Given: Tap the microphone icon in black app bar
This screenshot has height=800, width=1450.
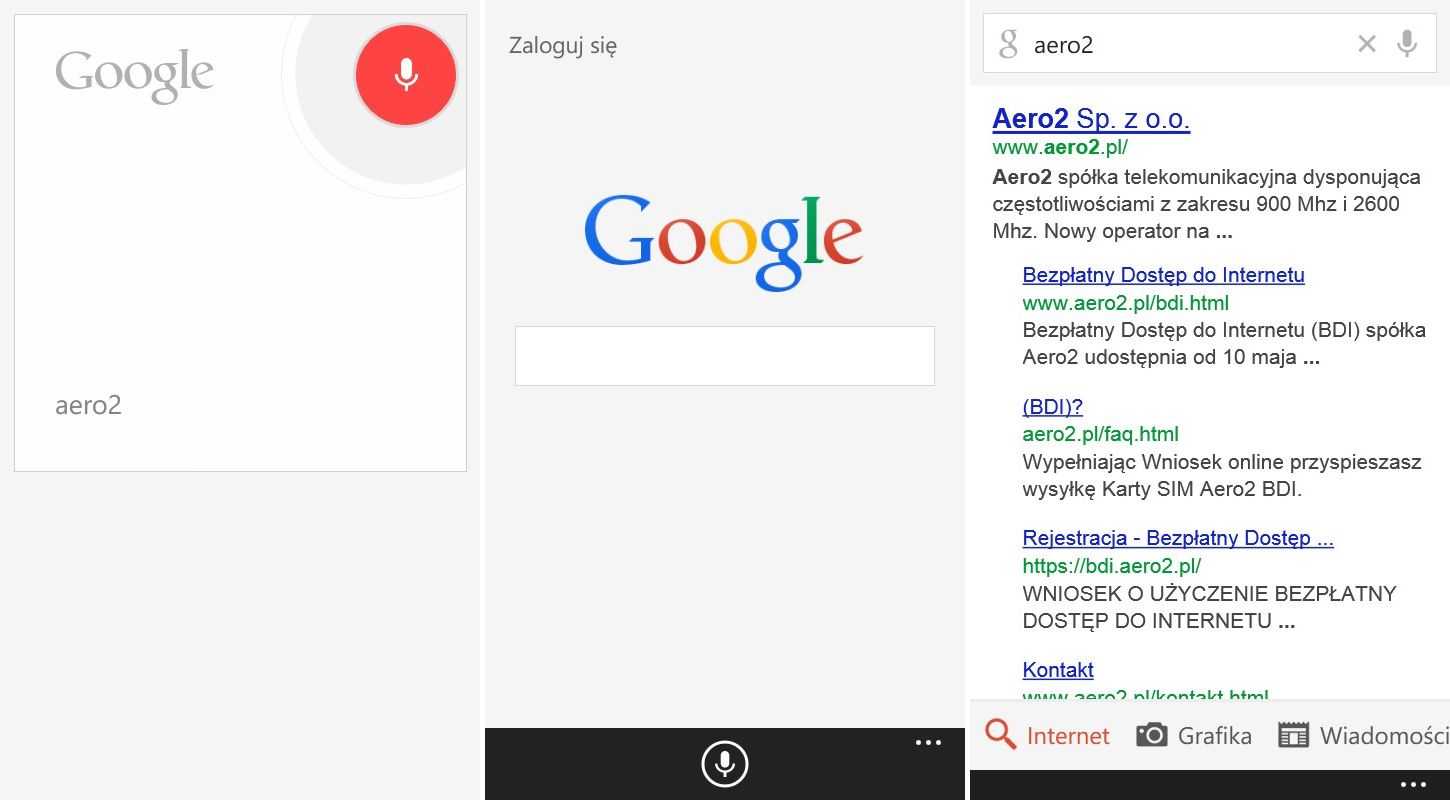Looking at the screenshot, I should [725, 765].
